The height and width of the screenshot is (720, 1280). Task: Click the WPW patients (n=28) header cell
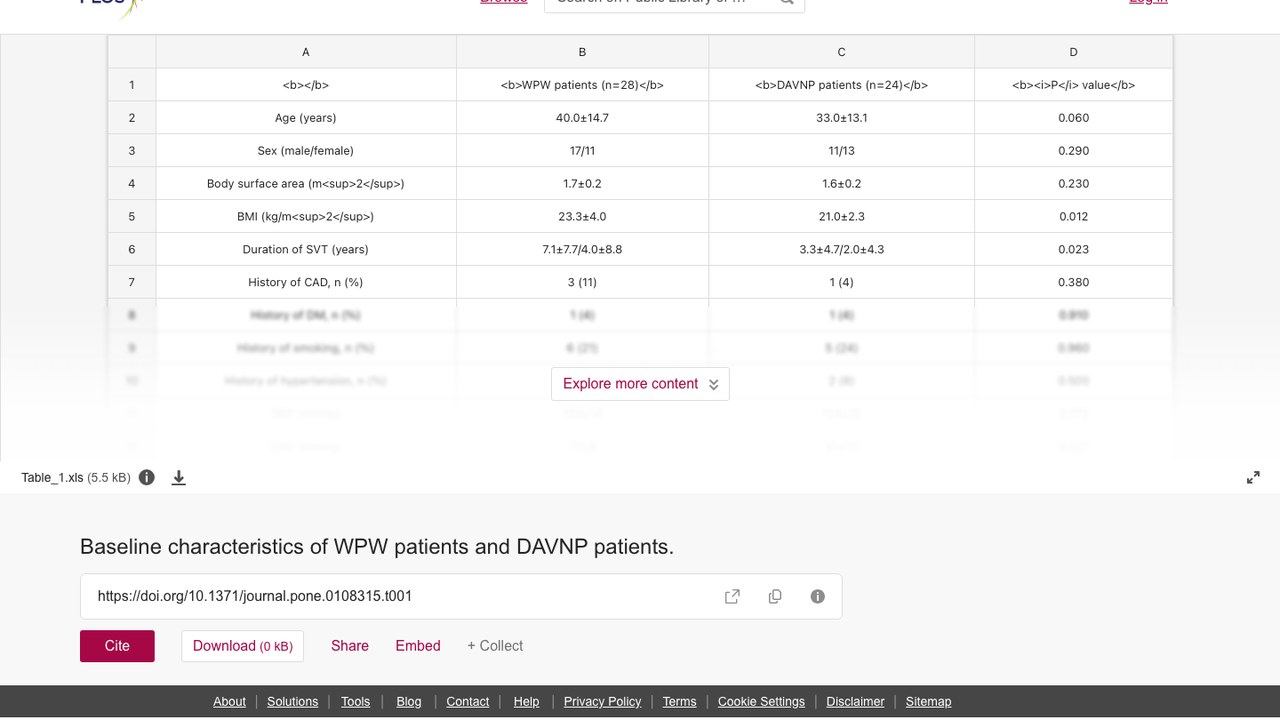pos(582,85)
